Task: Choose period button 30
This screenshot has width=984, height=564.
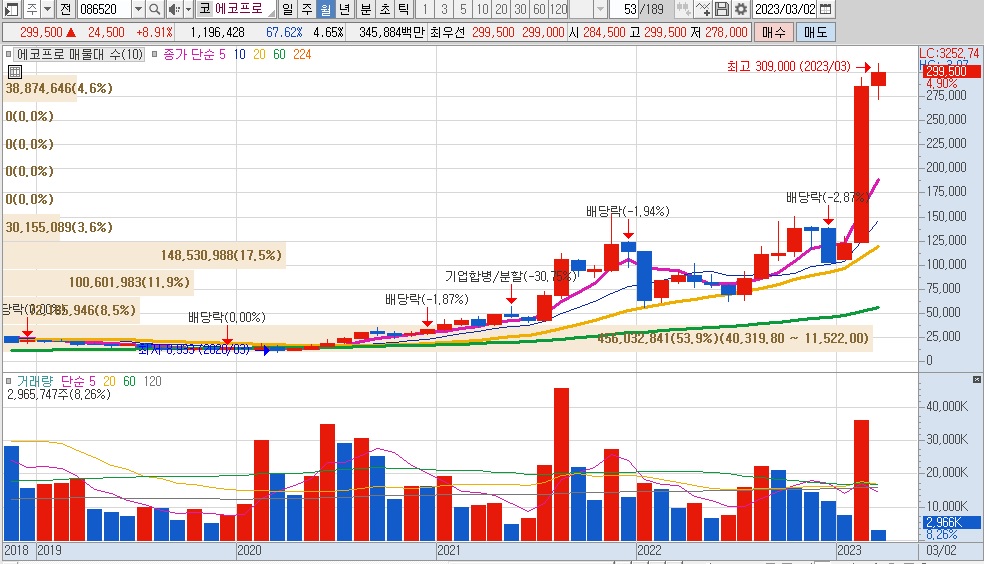Action: click(520, 9)
